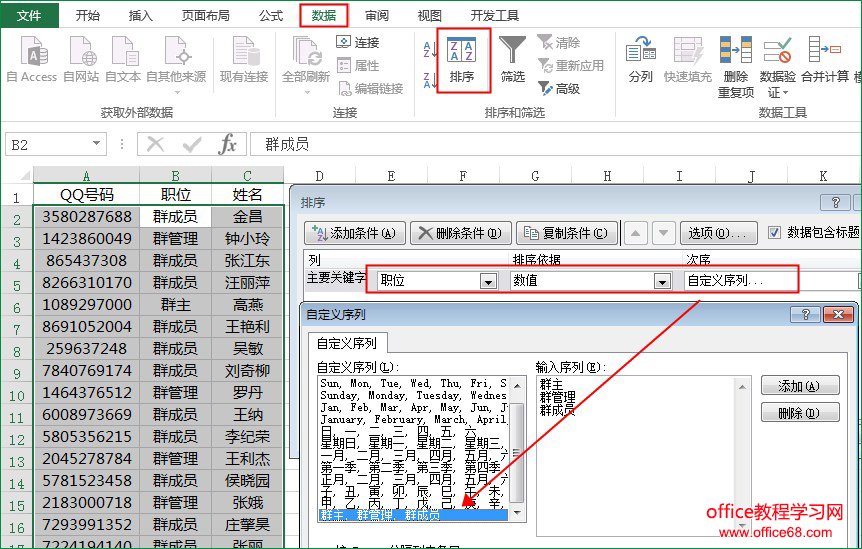Switch to Developer (开发工具) tab

tap(495, 15)
